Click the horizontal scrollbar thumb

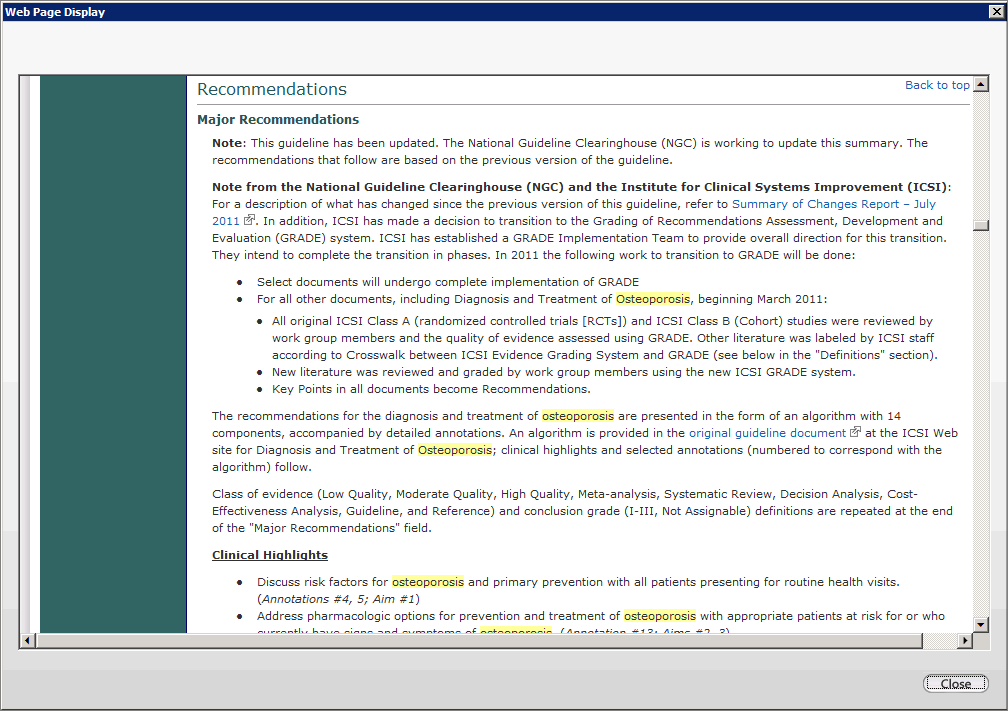(479, 640)
